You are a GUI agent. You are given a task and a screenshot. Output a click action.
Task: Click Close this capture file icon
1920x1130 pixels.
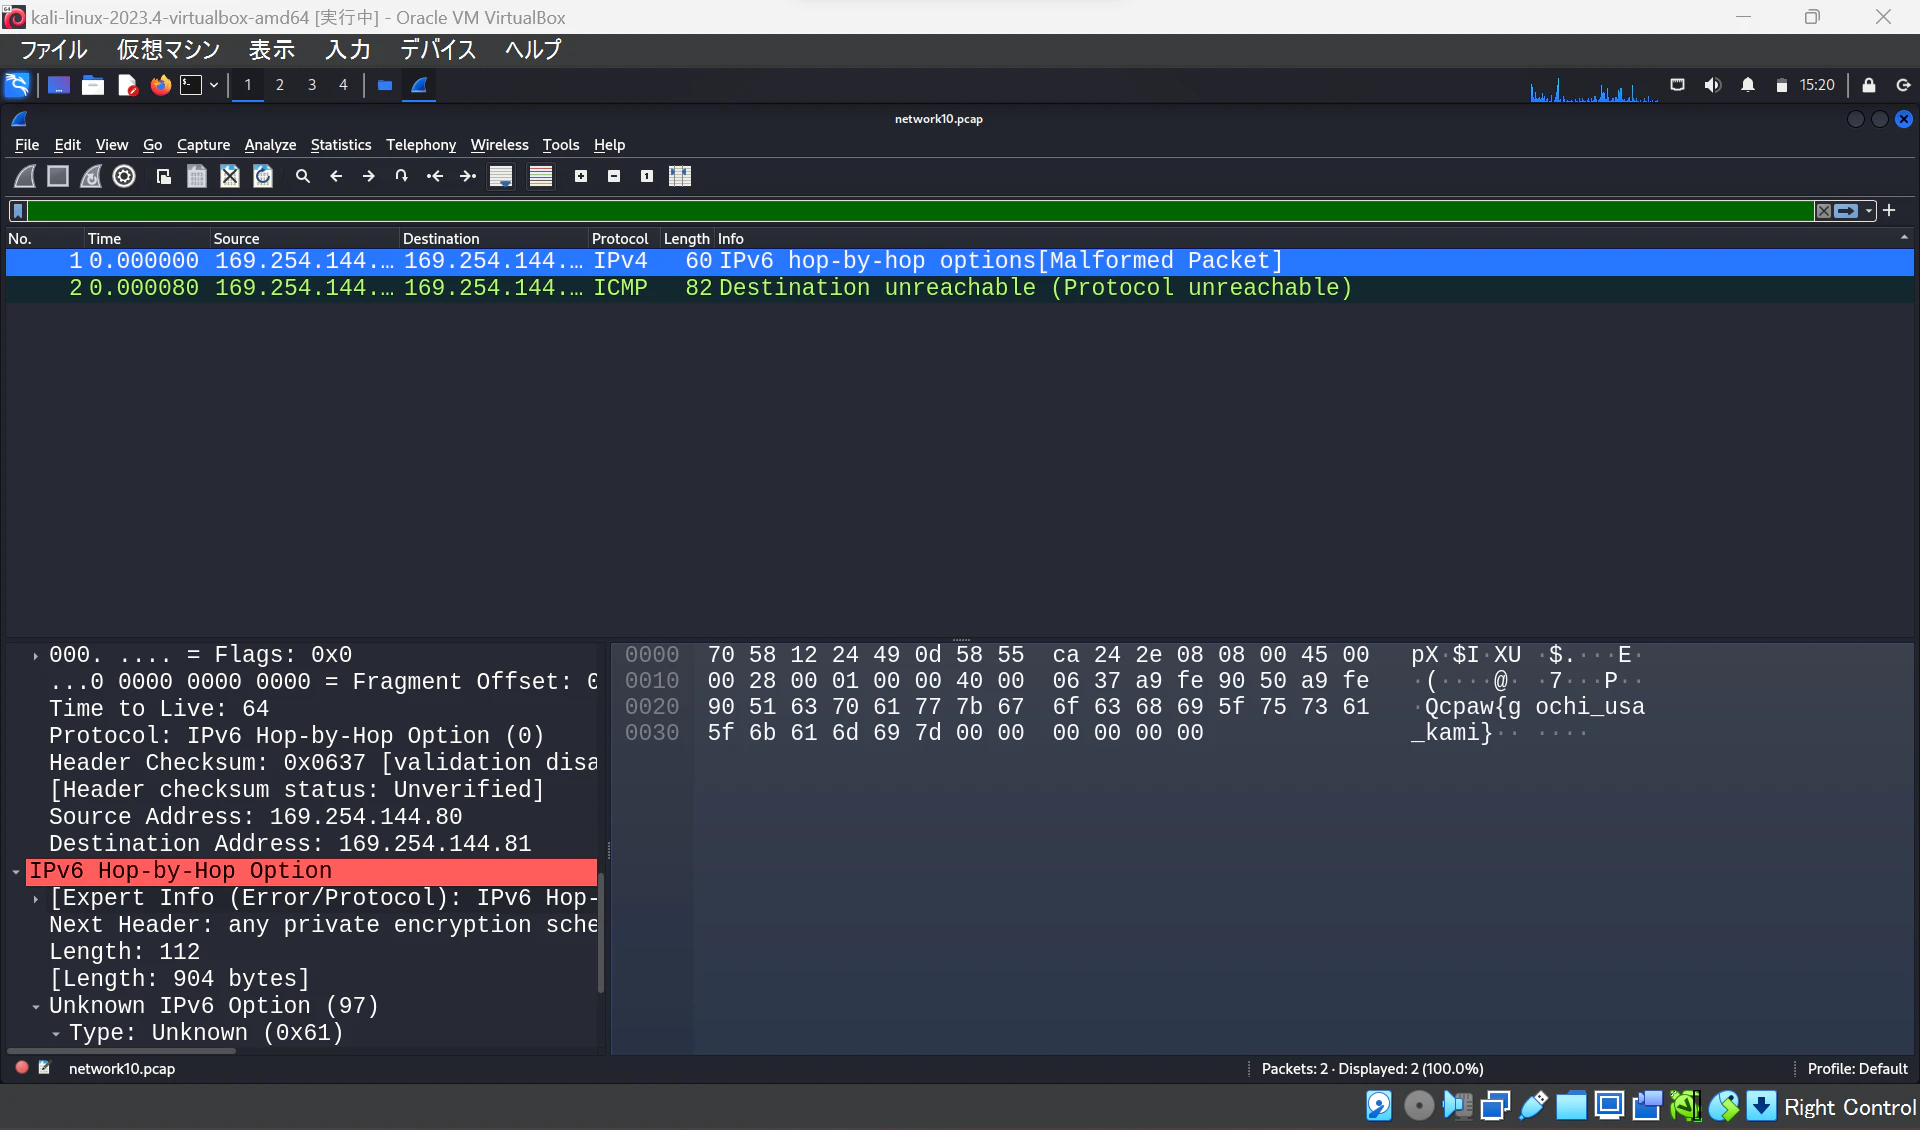click(230, 176)
